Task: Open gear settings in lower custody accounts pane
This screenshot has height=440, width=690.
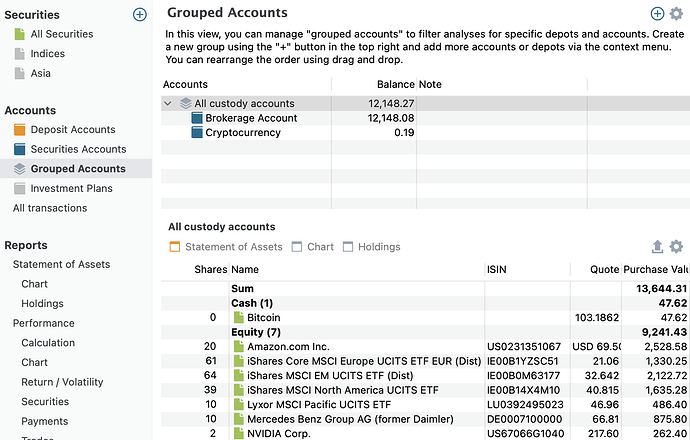Action: tap(676, 246)
